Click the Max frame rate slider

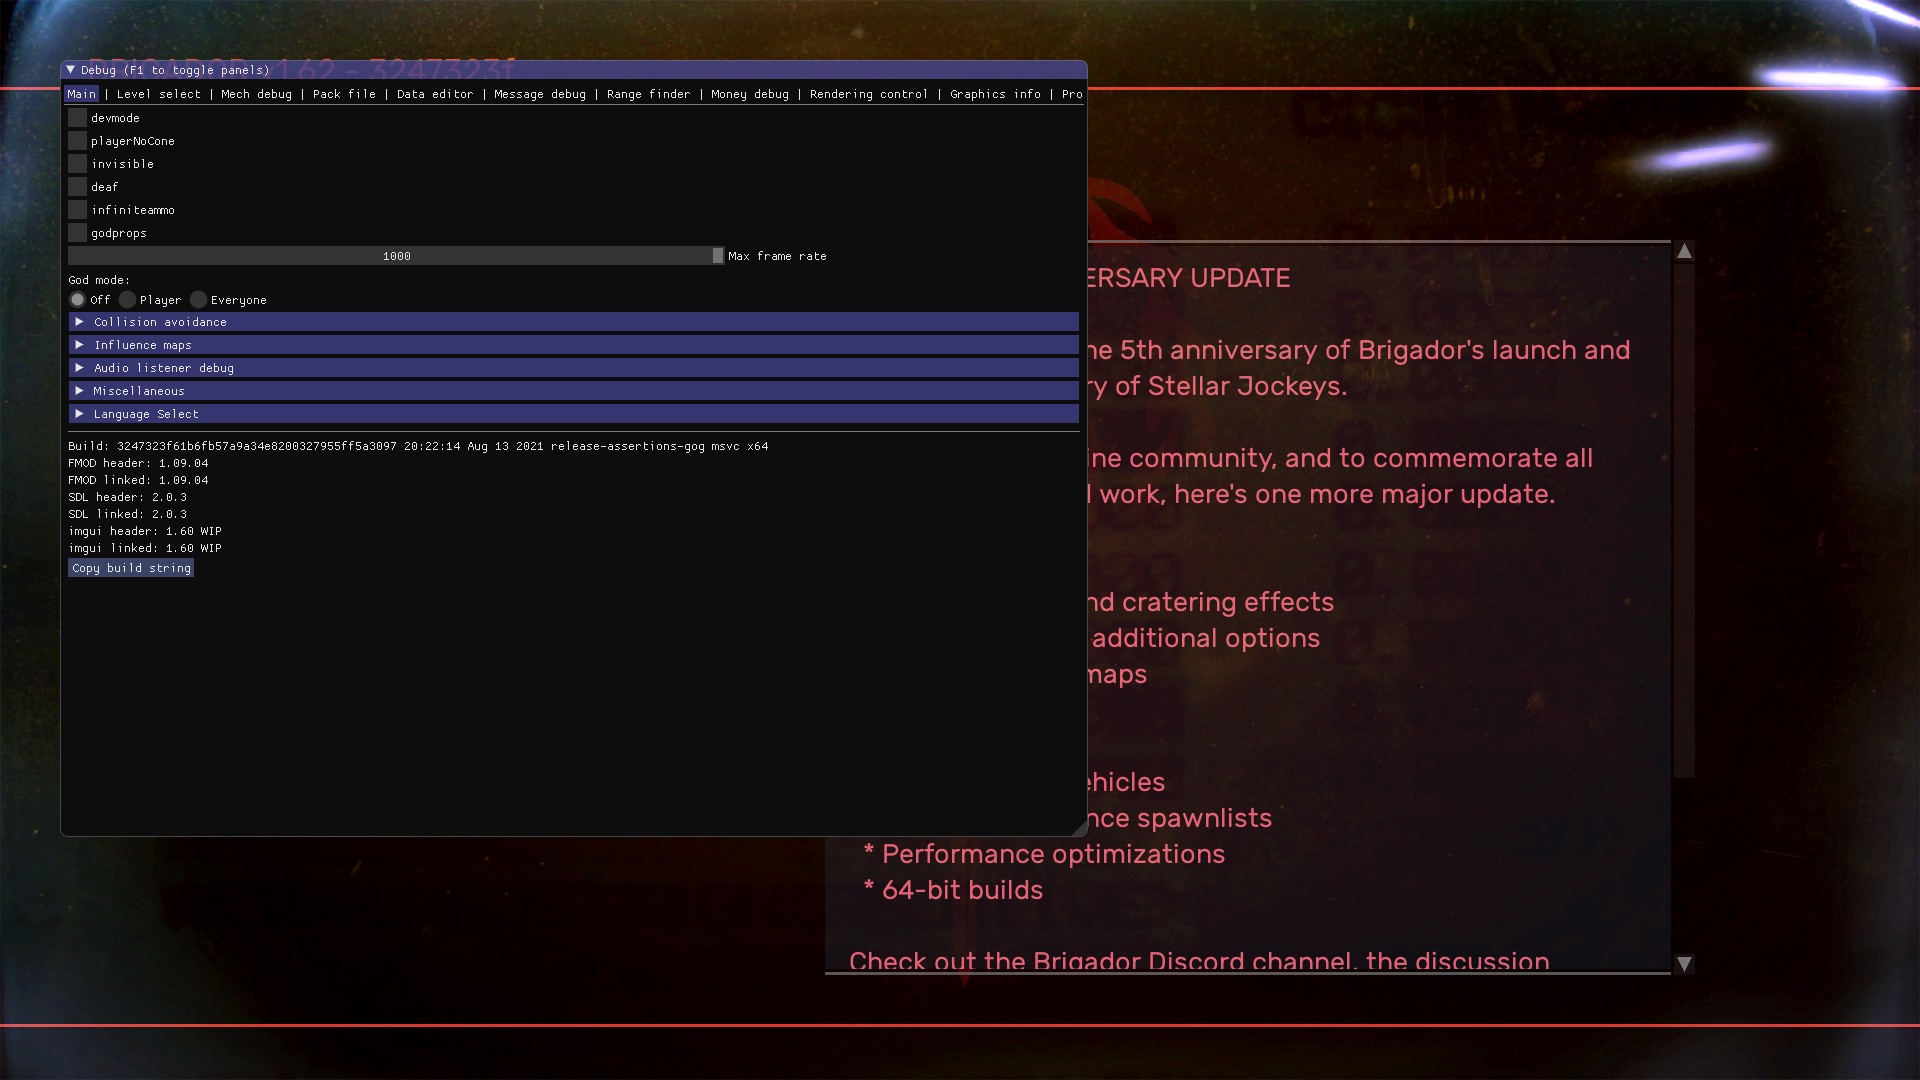coord(396,256)
